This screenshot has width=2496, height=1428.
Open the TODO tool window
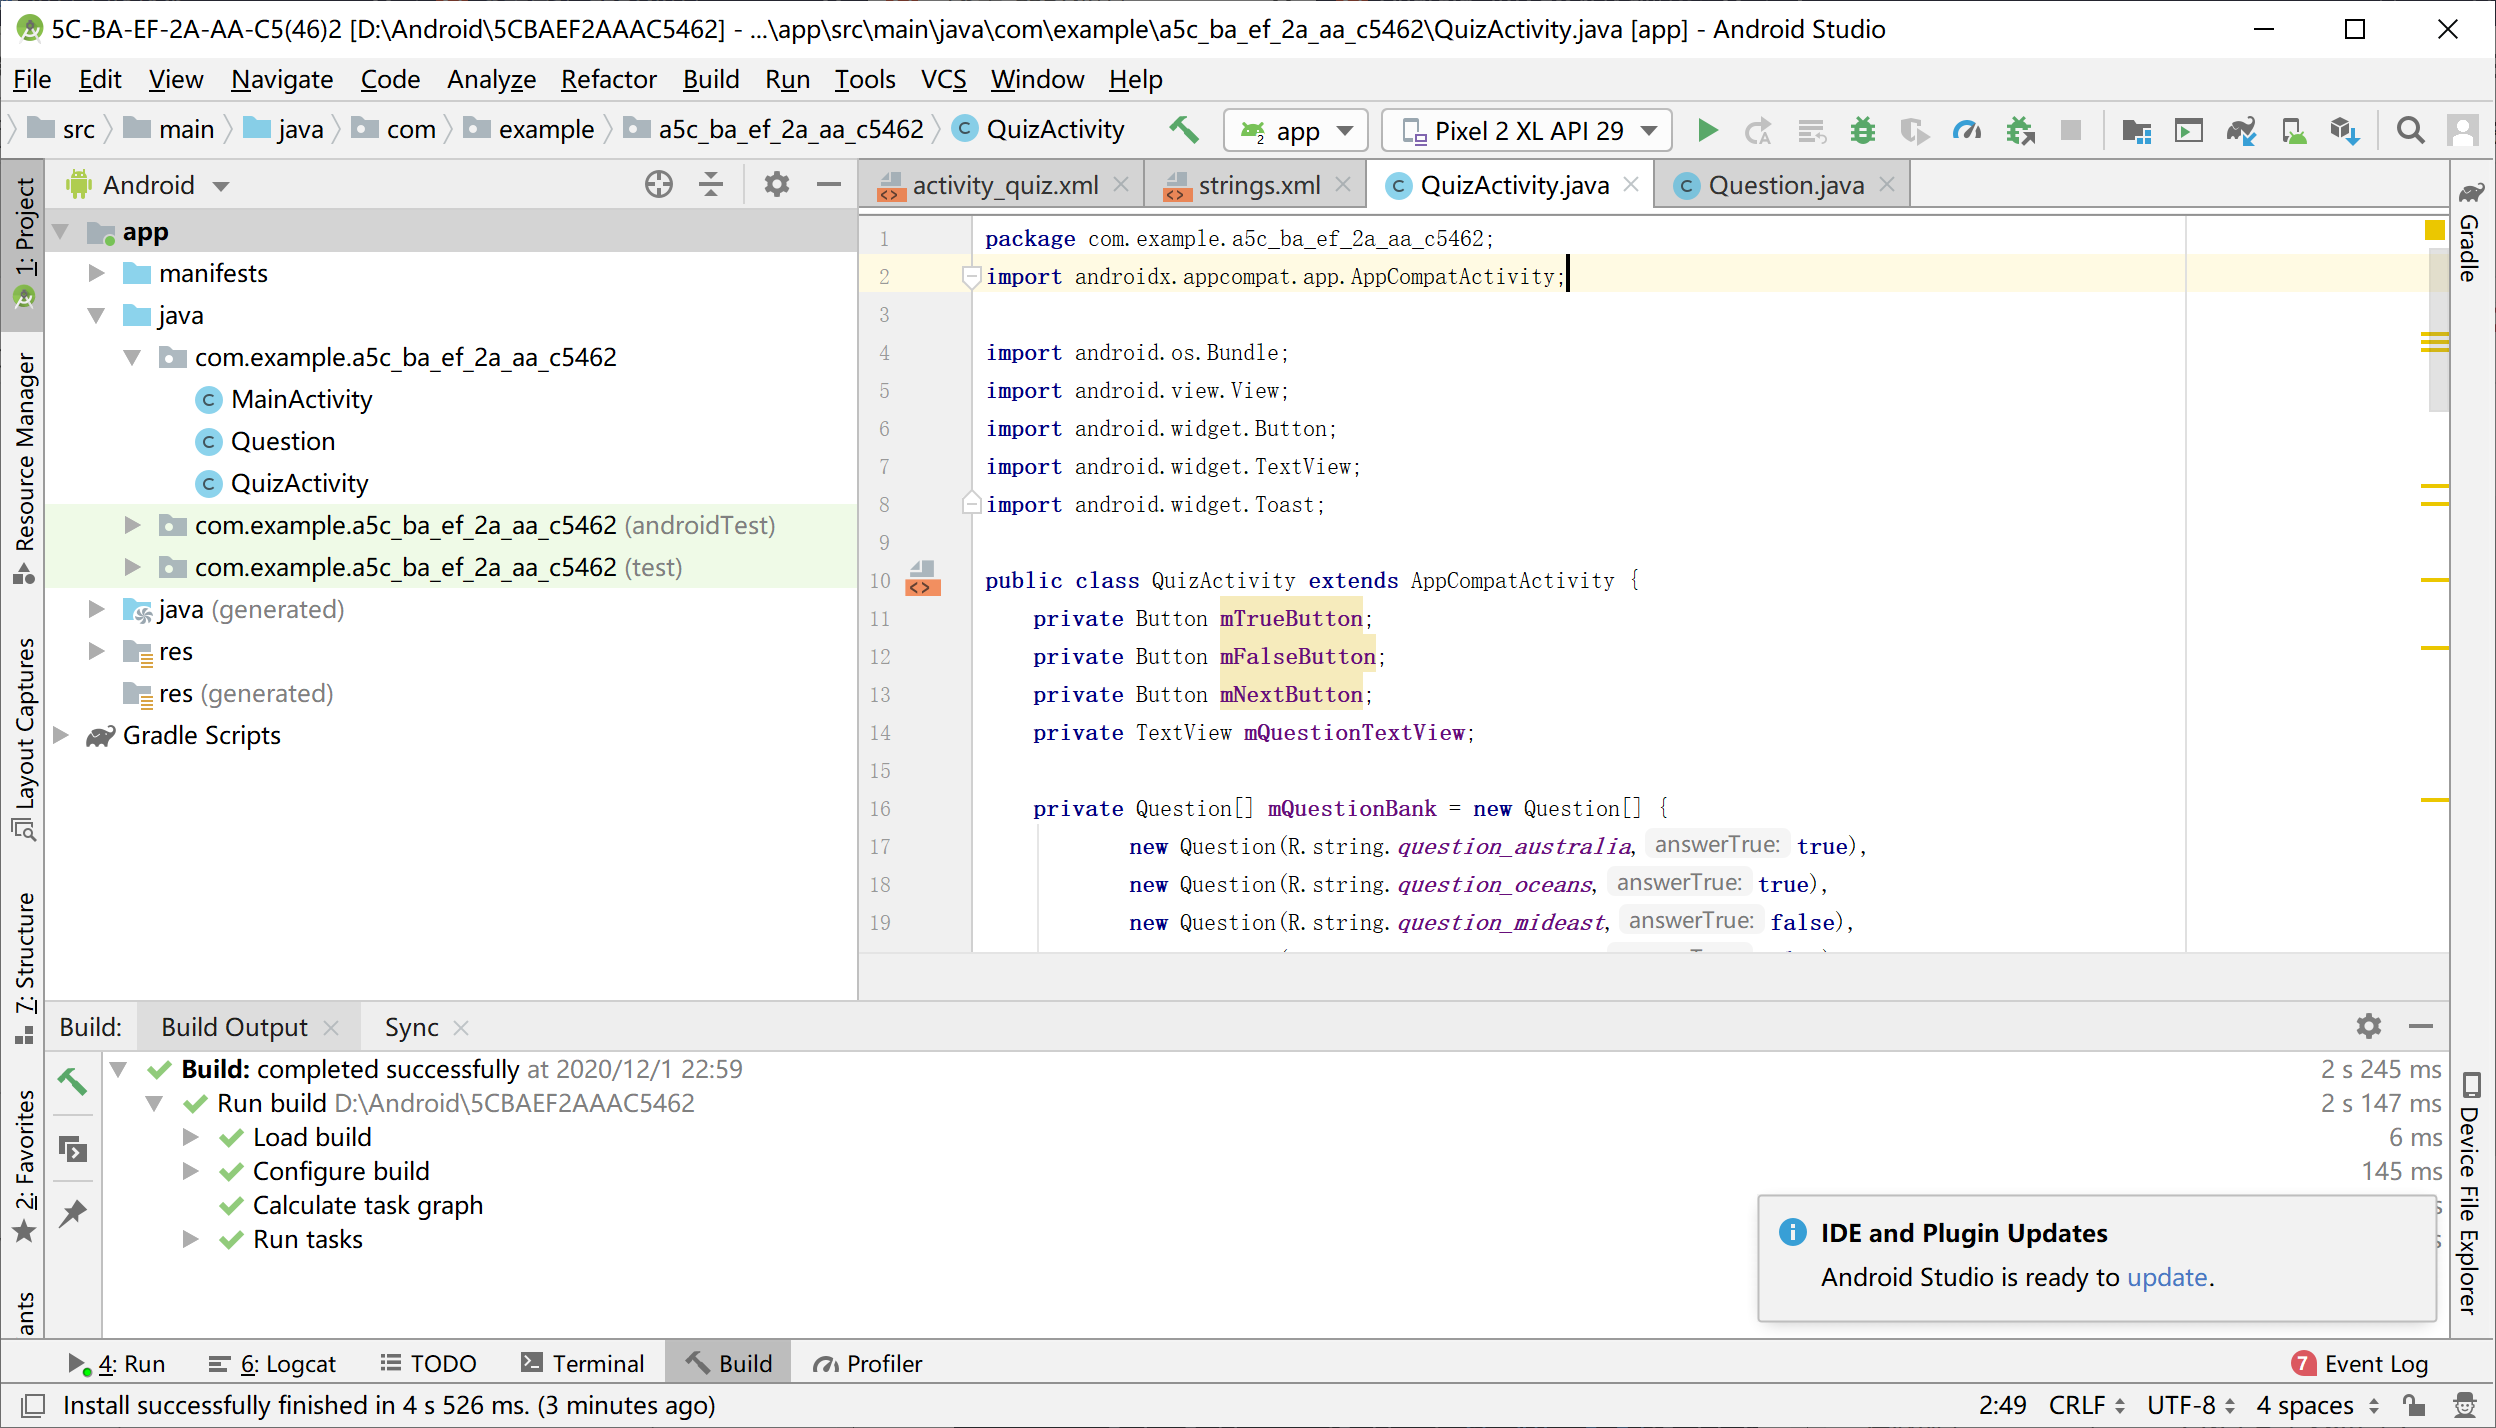point(429,1363)
